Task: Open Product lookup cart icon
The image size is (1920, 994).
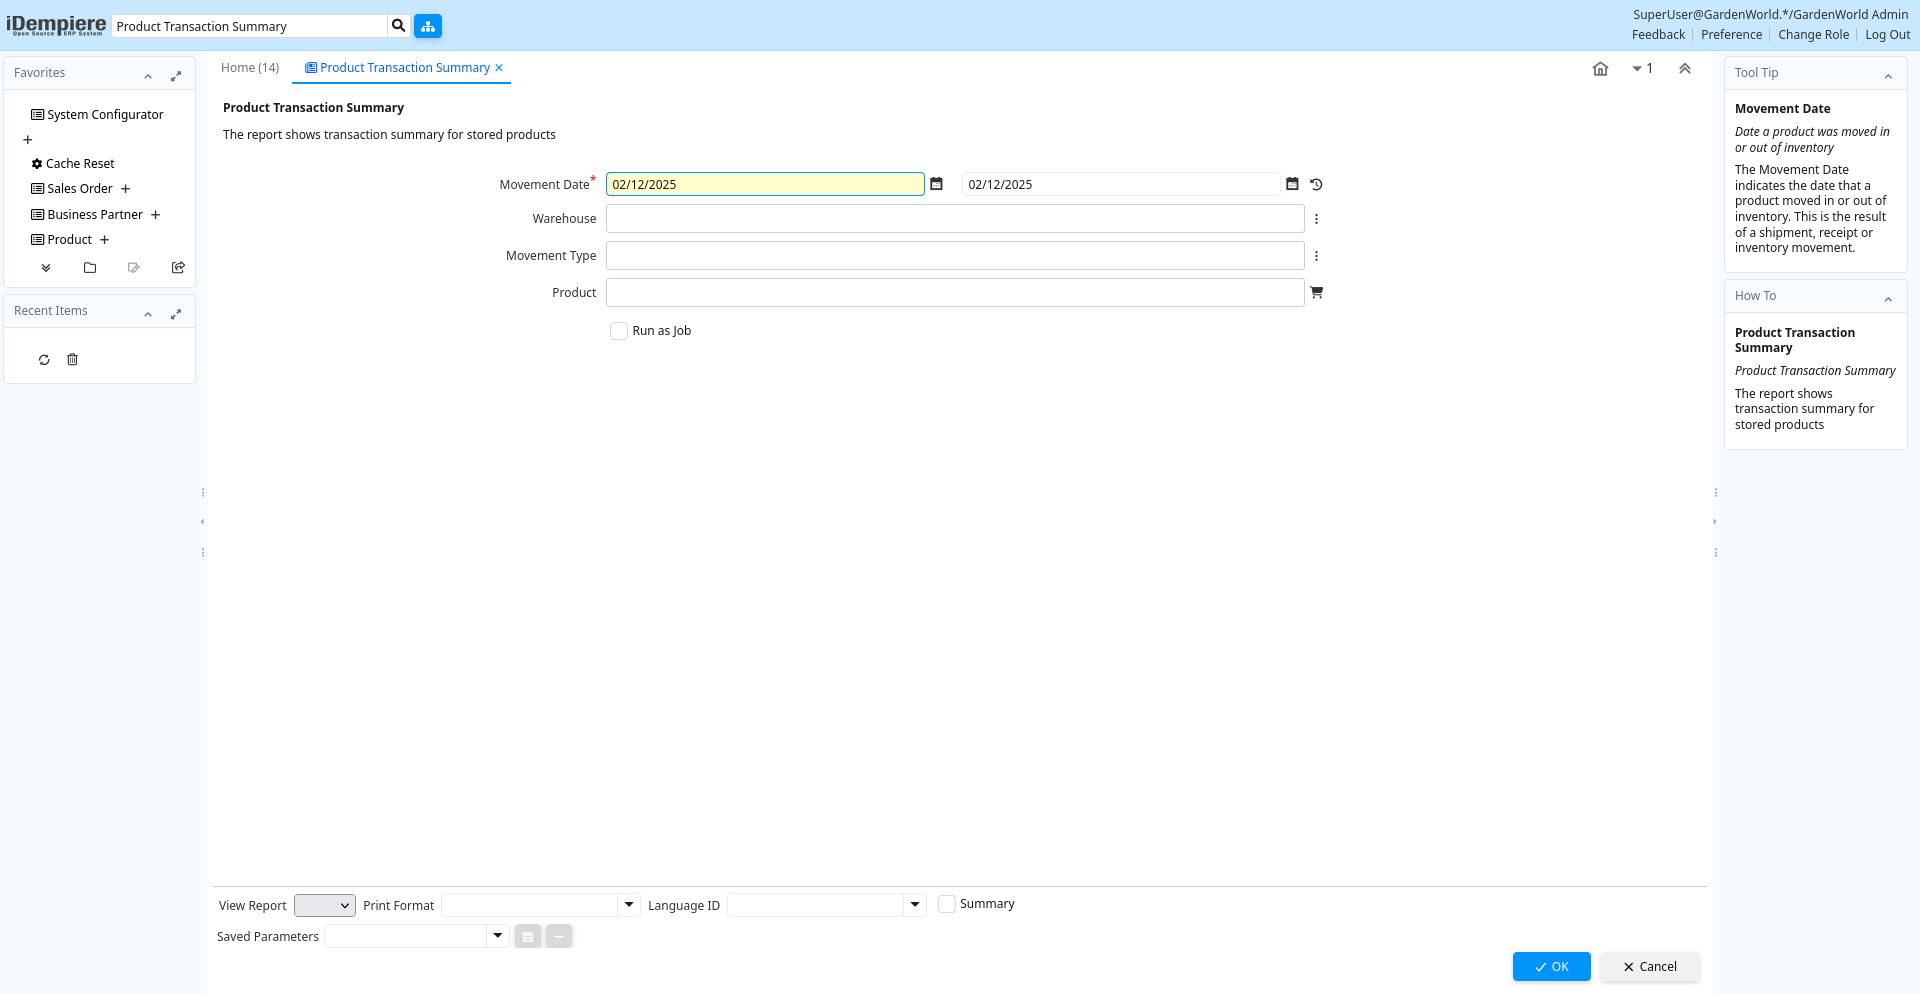Action: [1316, 293]
